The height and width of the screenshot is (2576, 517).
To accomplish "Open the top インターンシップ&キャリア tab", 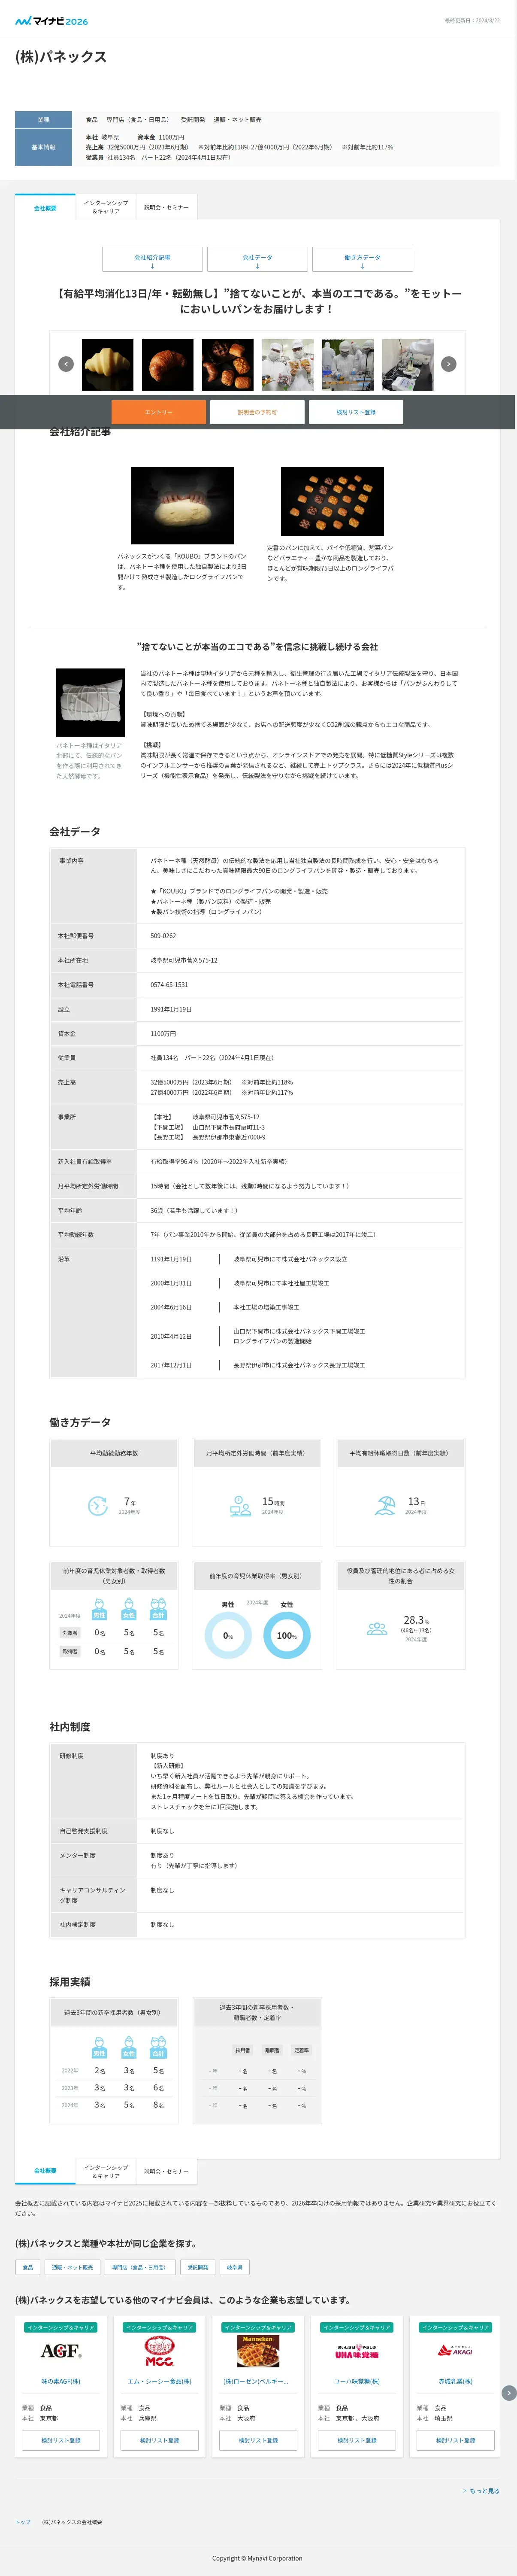I will coord(106,207).
